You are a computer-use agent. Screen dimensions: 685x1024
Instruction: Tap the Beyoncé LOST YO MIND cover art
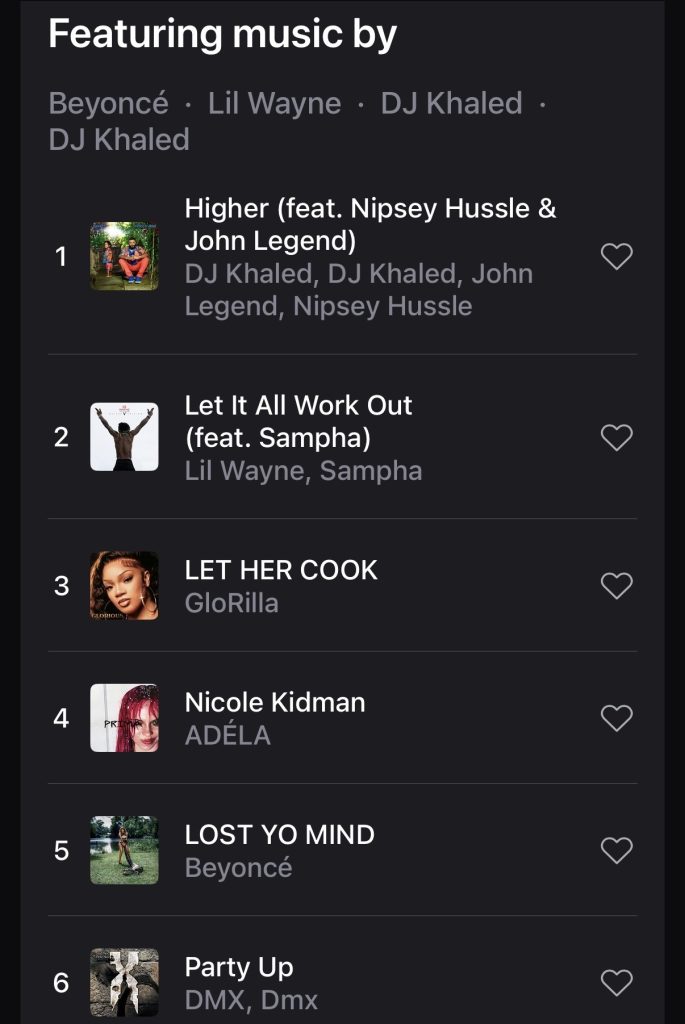coord(124,850)
